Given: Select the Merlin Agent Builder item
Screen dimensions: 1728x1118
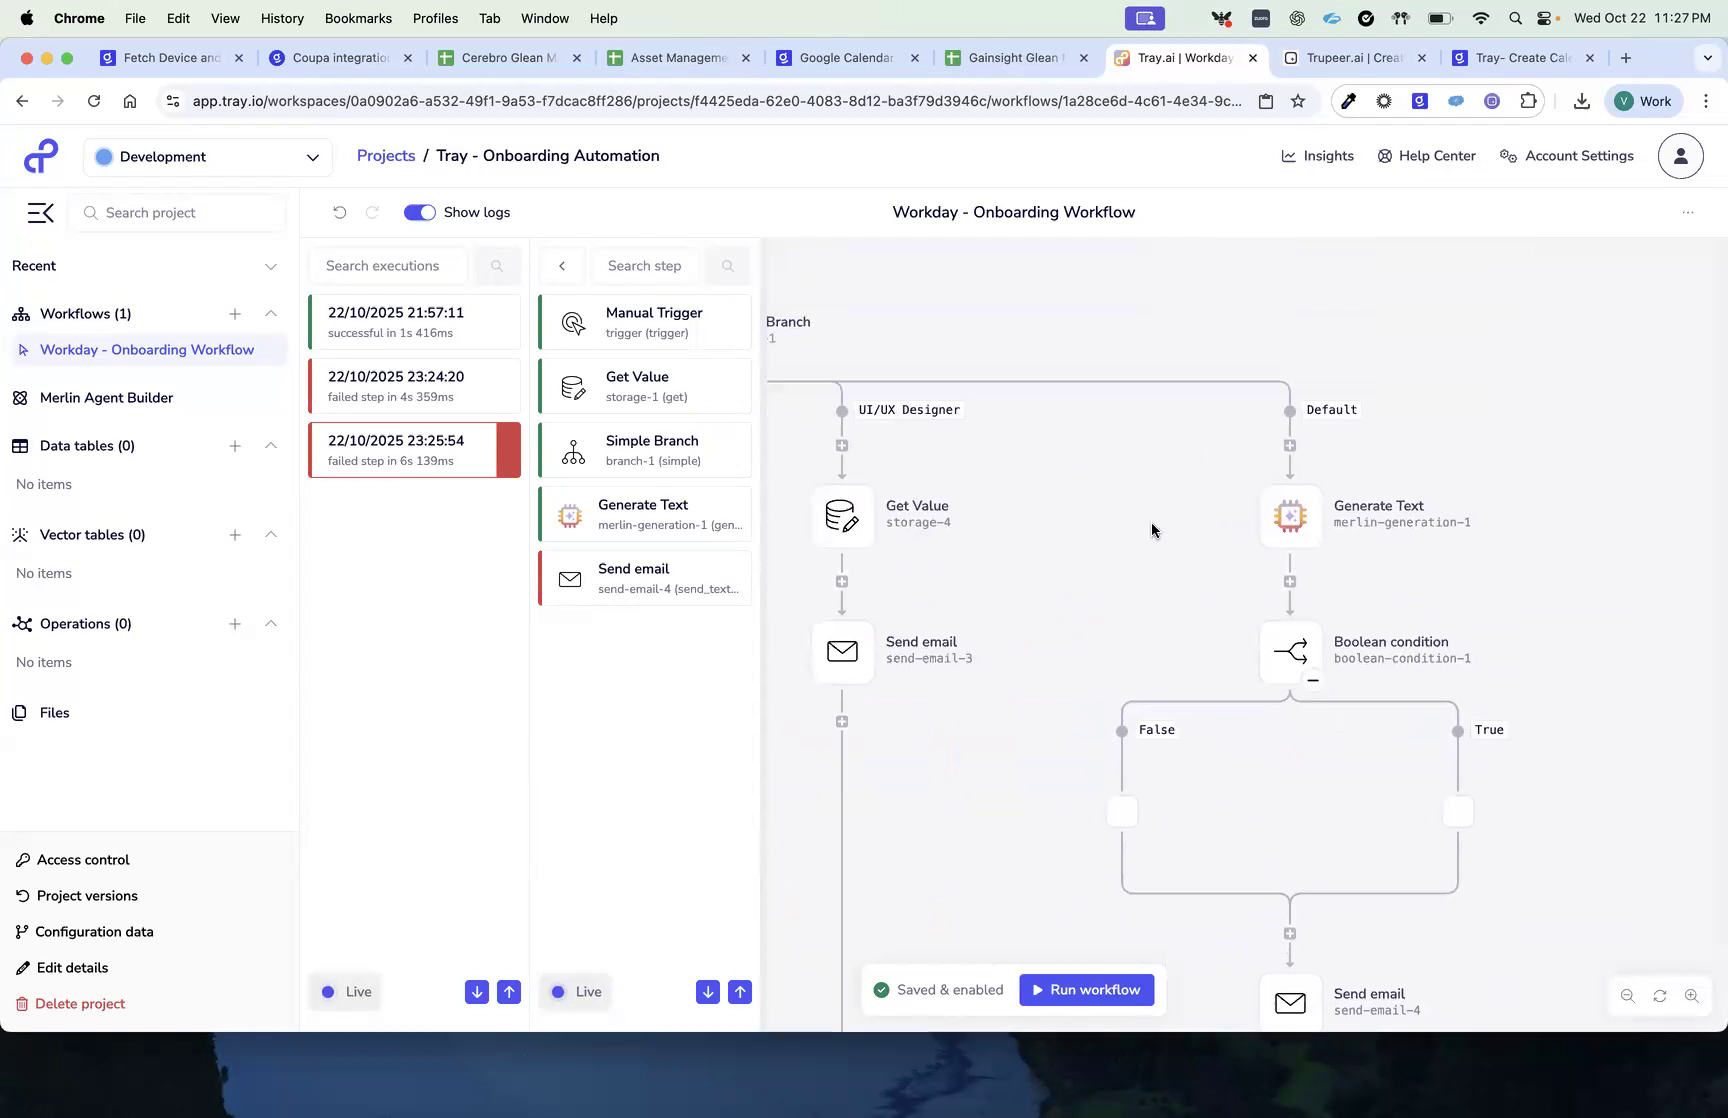Looking at the screenshot, I should coord(105,397).
